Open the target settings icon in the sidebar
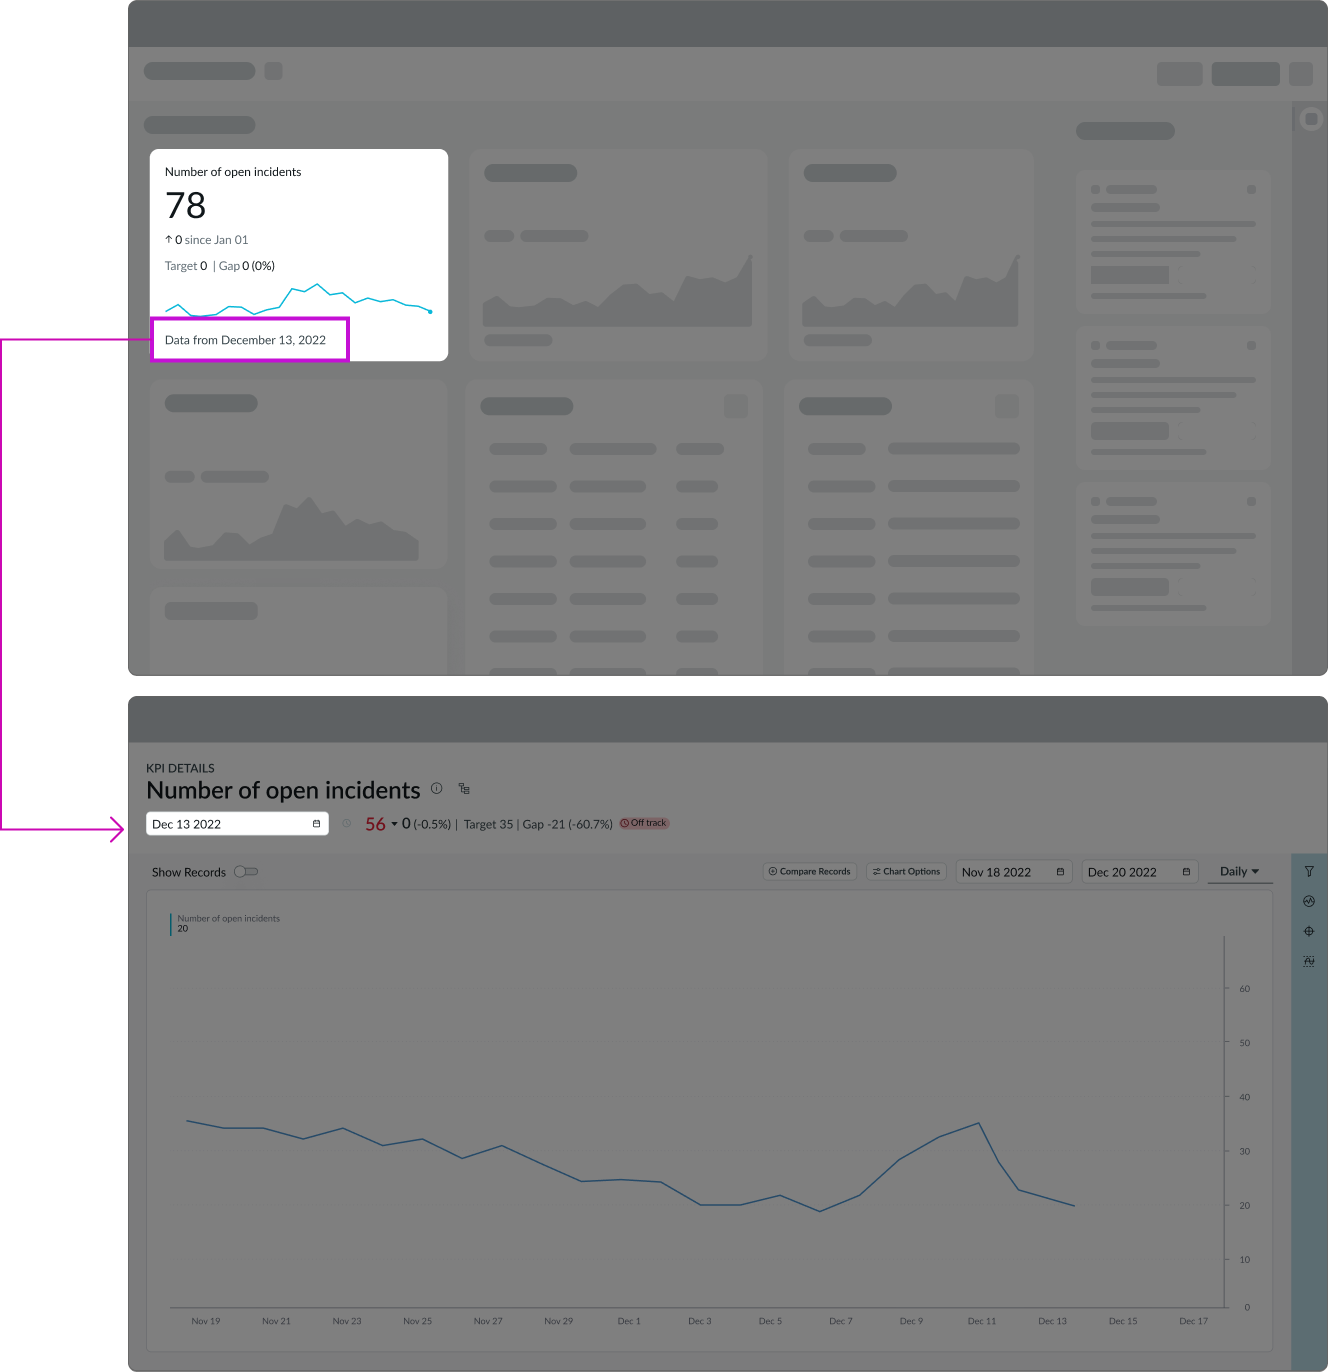The image size is (1328, 1372). click(1309, 931)
